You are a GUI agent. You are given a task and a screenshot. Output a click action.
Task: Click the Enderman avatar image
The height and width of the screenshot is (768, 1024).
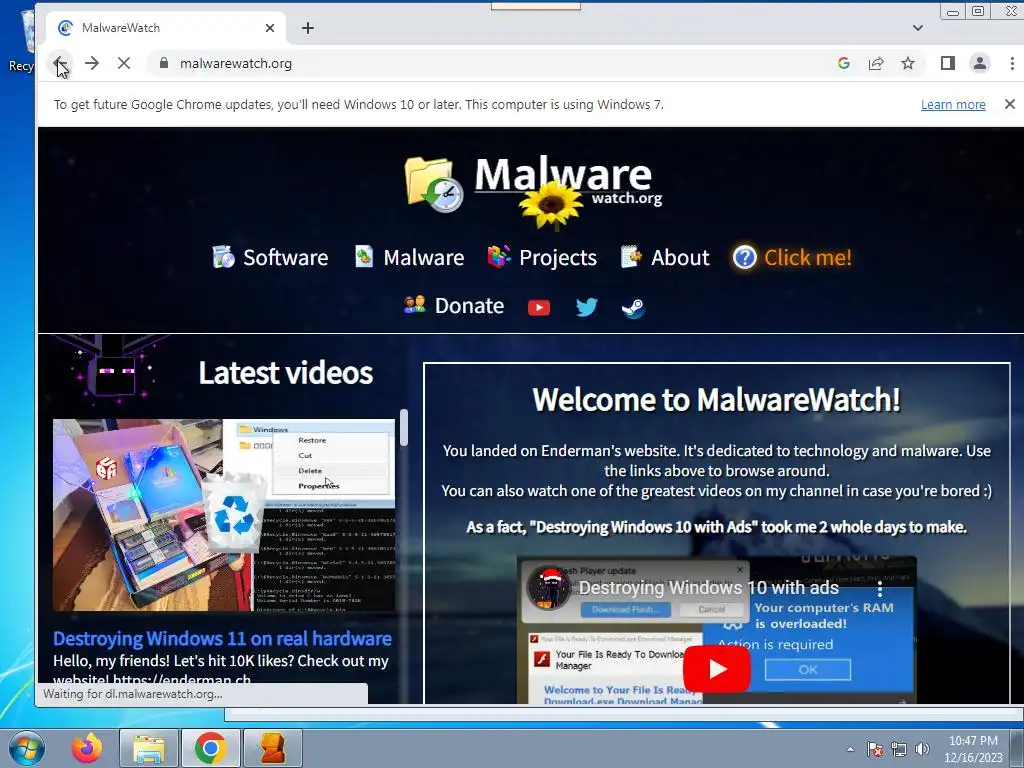[x=112, y=370]
